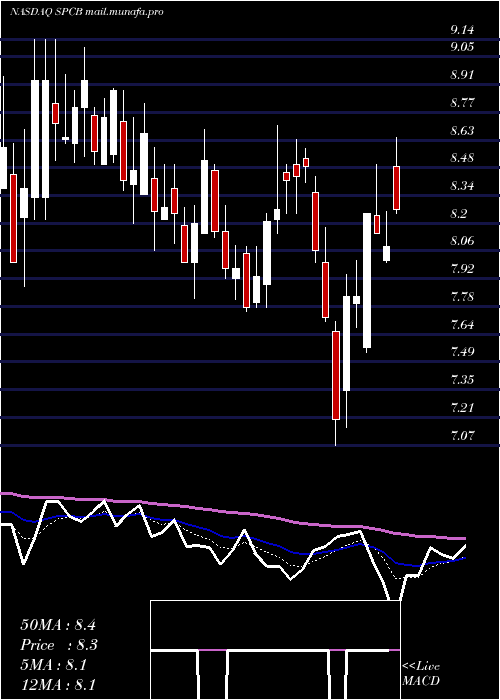Click the 8.63 price axis label
Viewport: 500px width, 700px height.
462,130
